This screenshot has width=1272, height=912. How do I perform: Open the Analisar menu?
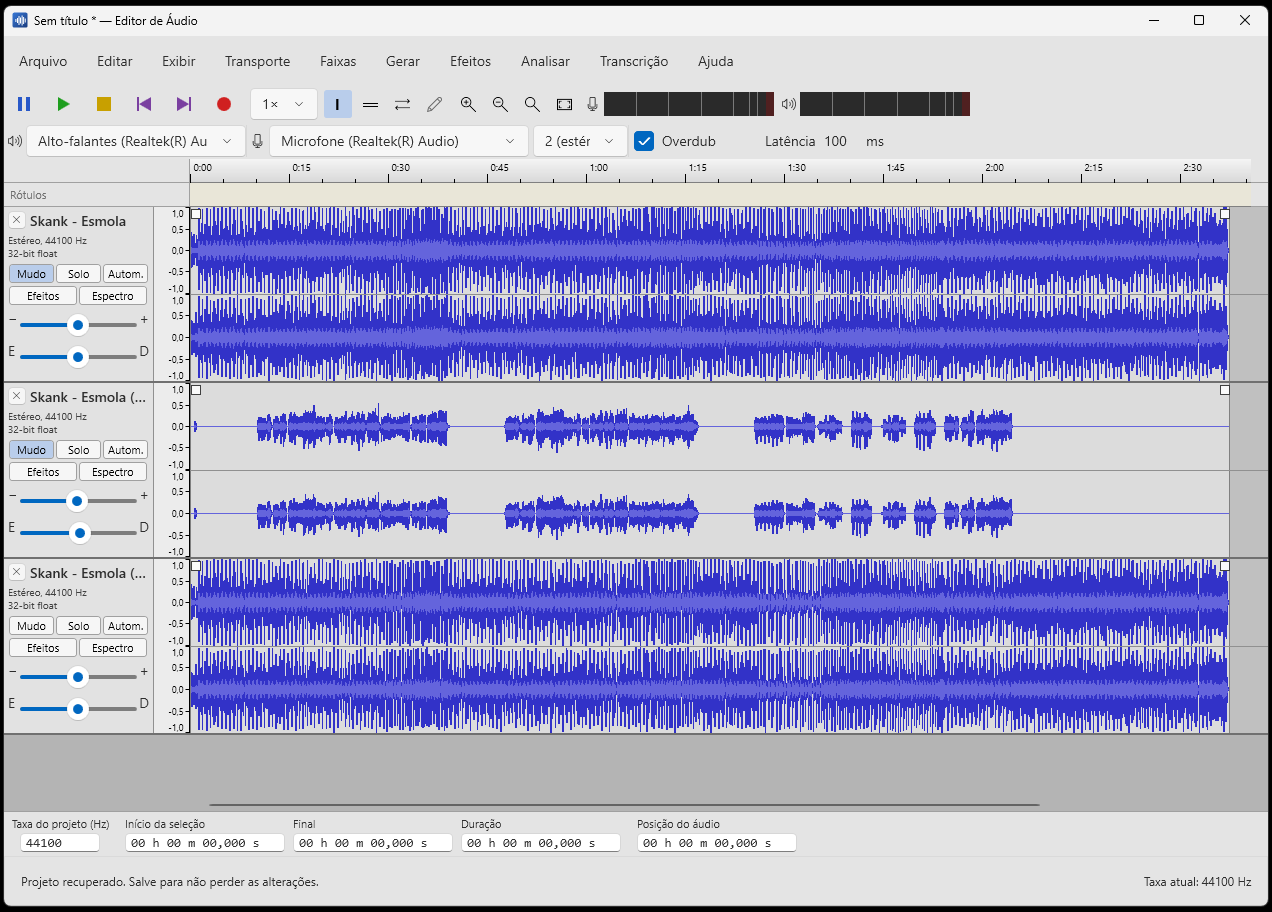coord(545,61)
